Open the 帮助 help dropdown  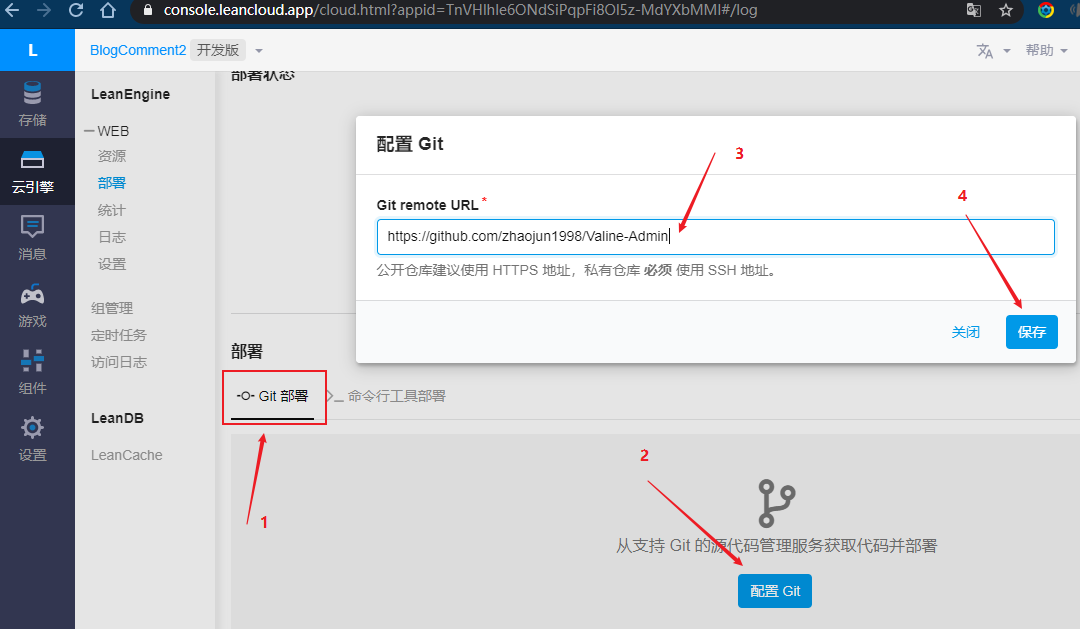pos(1046,50)
